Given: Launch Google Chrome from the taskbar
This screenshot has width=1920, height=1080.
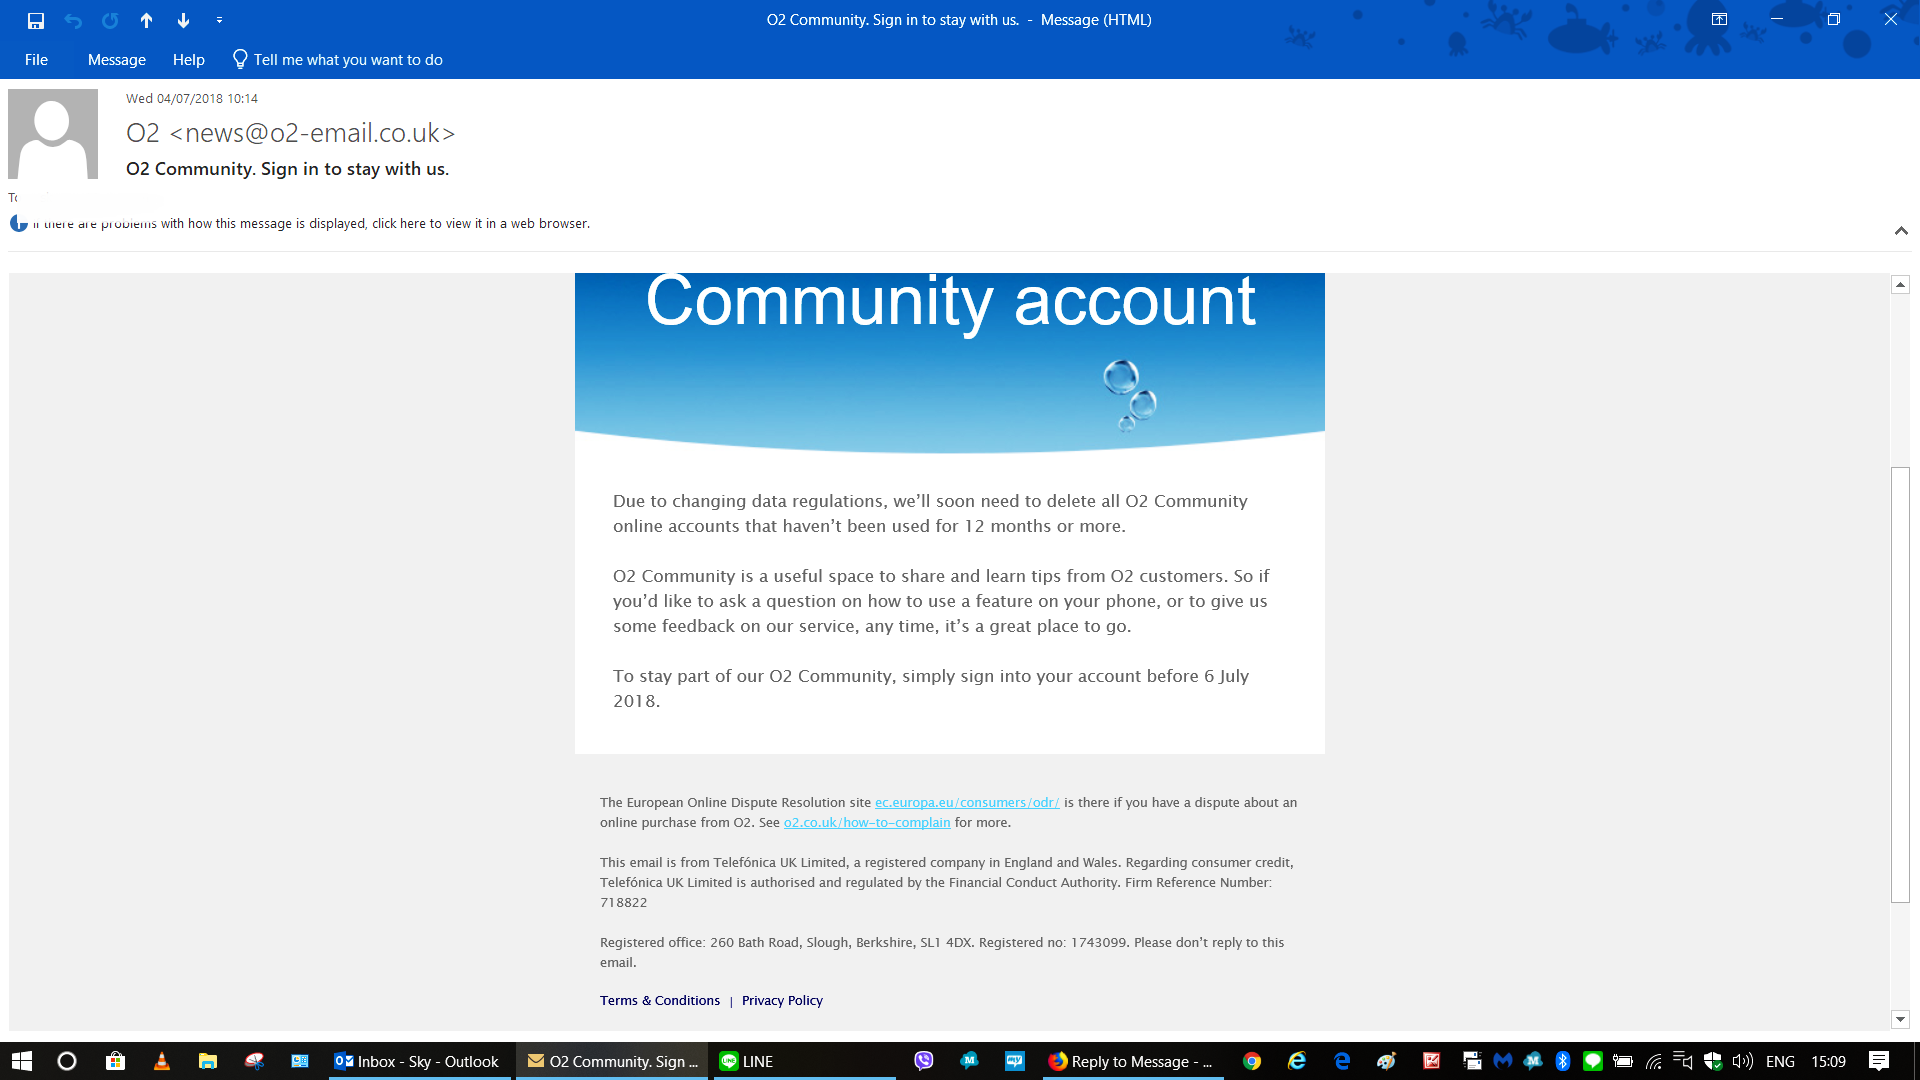Looking at the screenshot, I should 1251,1062.
